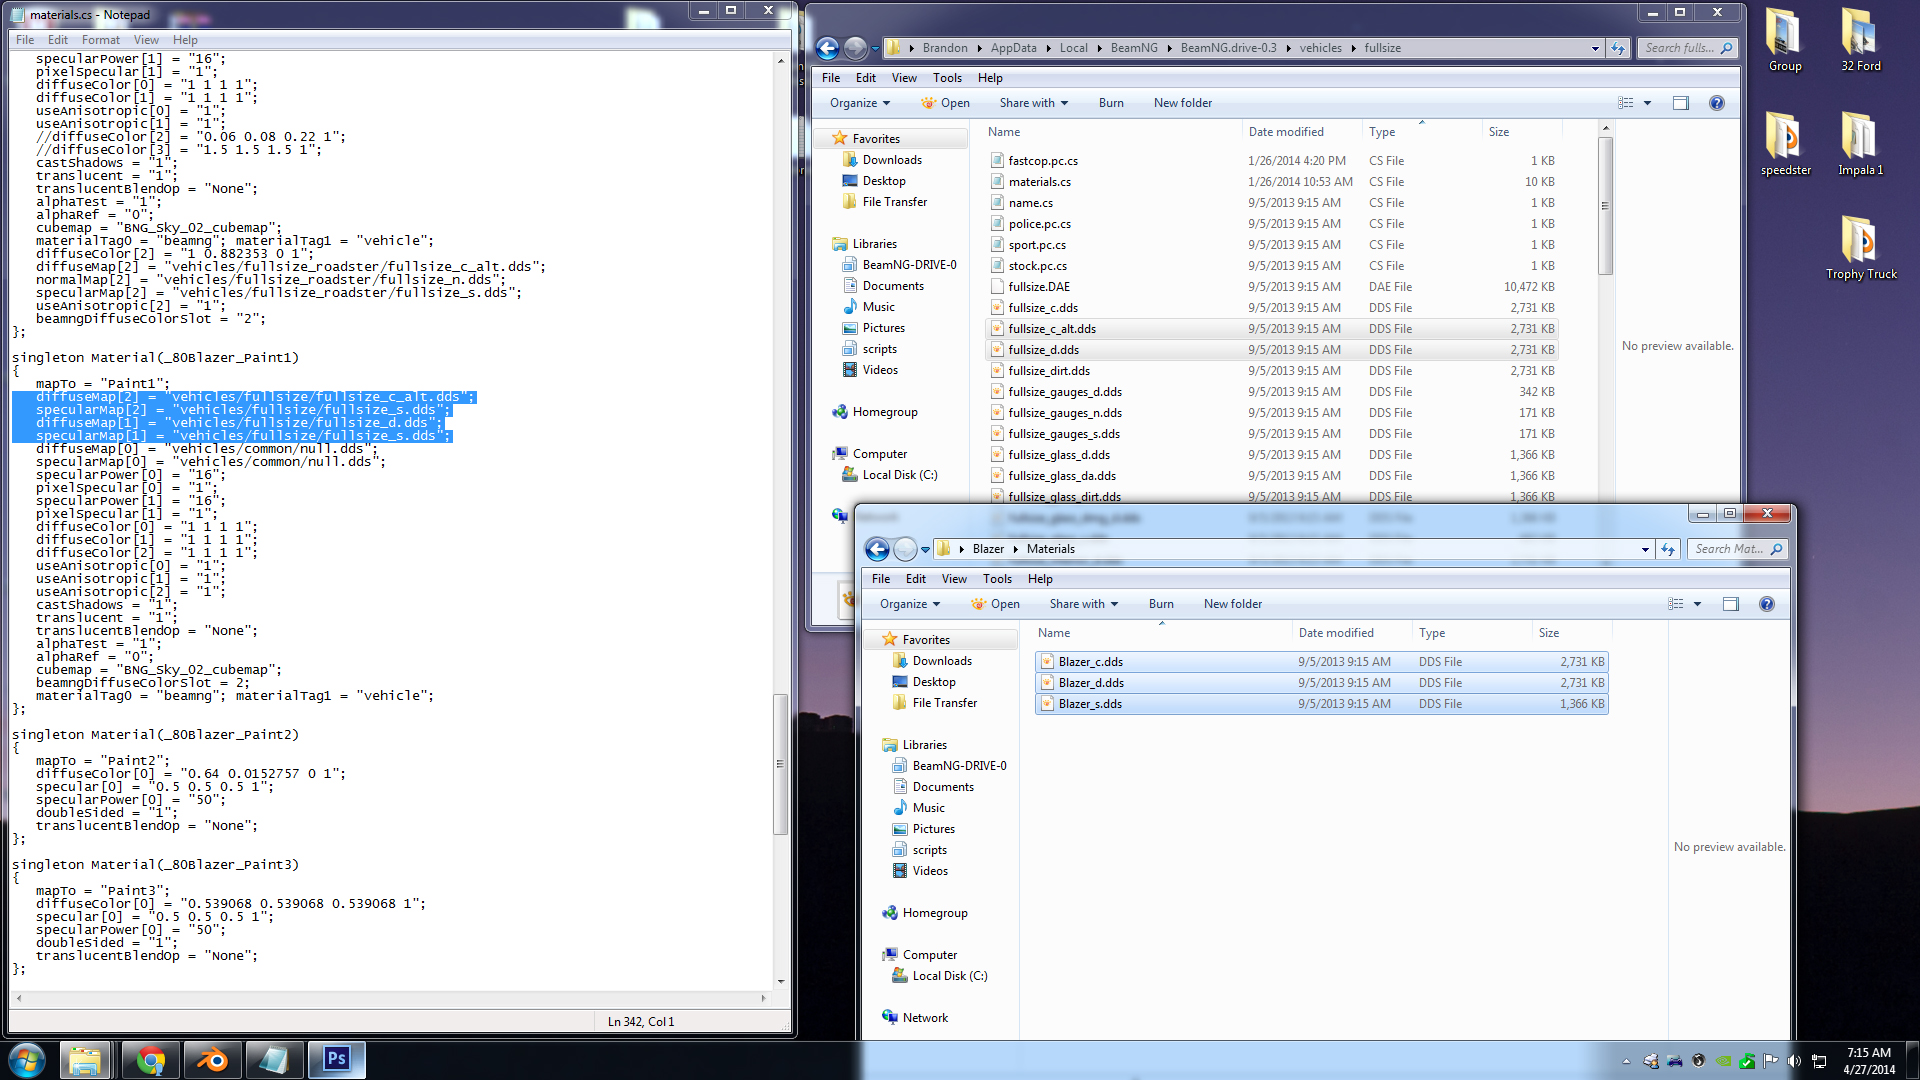Screen dimensions: 1920x1080
Task: Open the Share with dropdown in the Materials window
Action: [1083, 604]
